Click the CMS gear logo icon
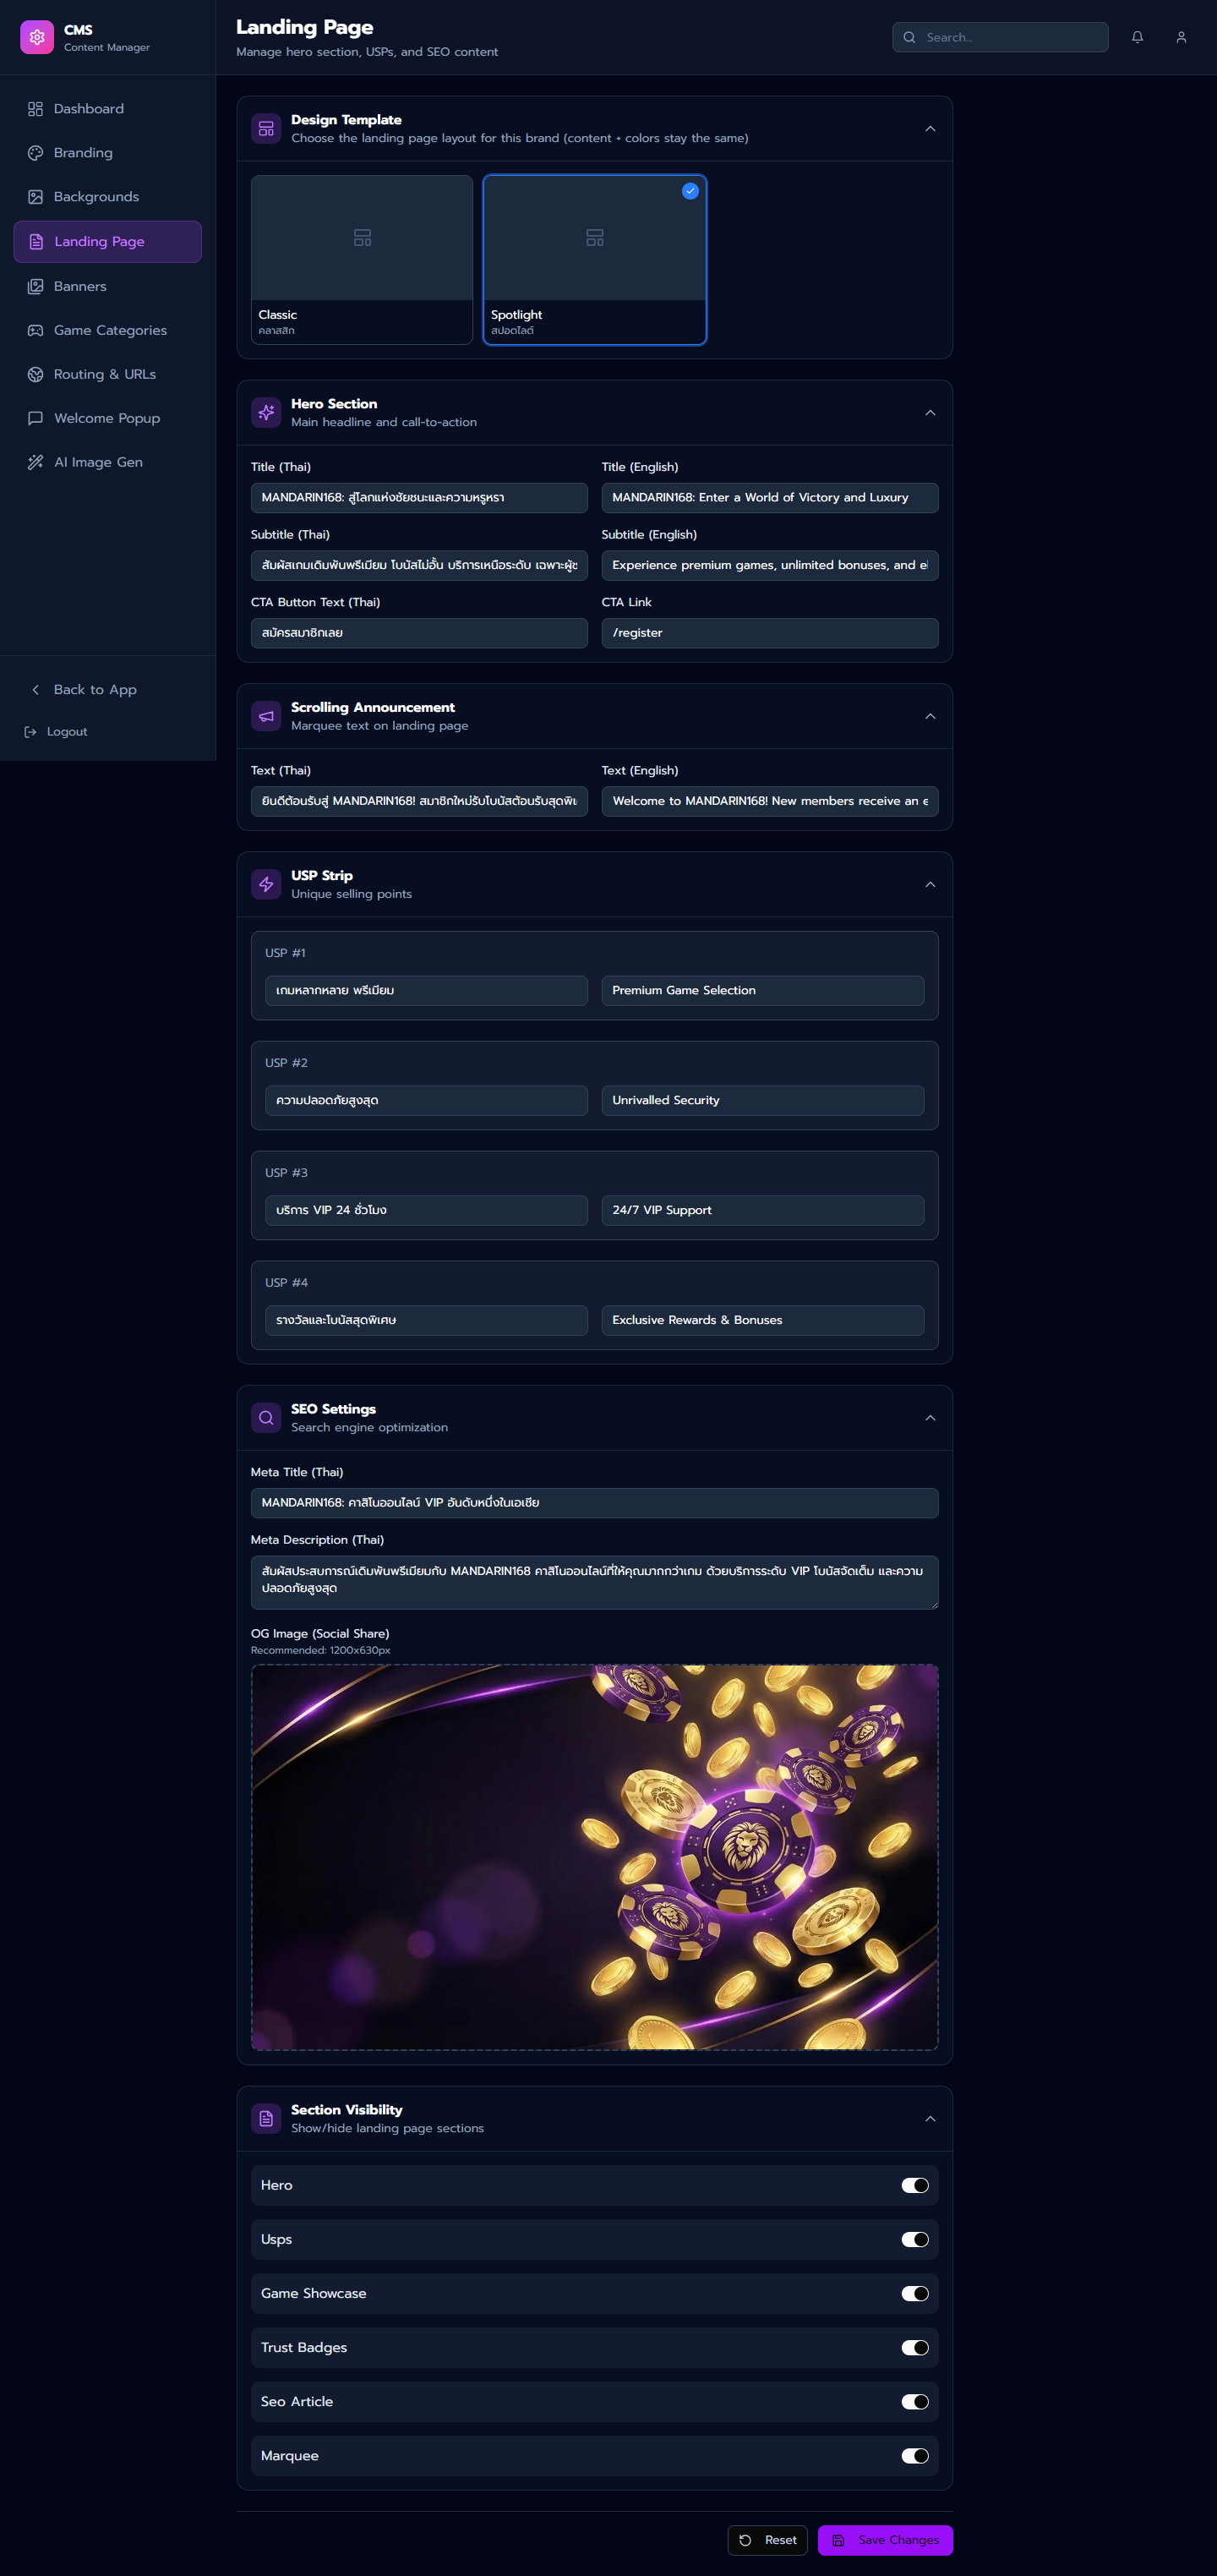The image size is (1217, 2576). [x=37, y=37]
